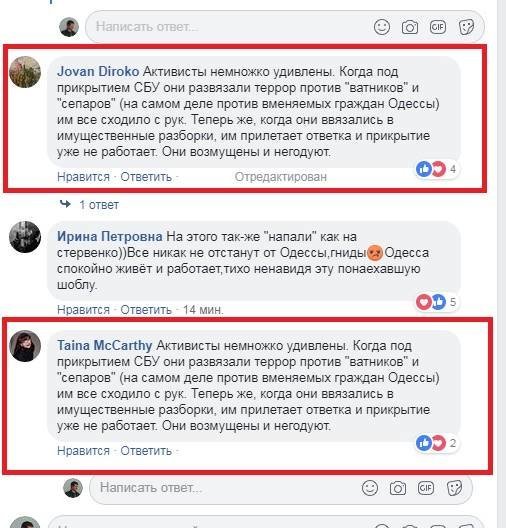Expand the '1 ответ' reply thread
The image size is (506, 528).
click(x=99, y=205)
